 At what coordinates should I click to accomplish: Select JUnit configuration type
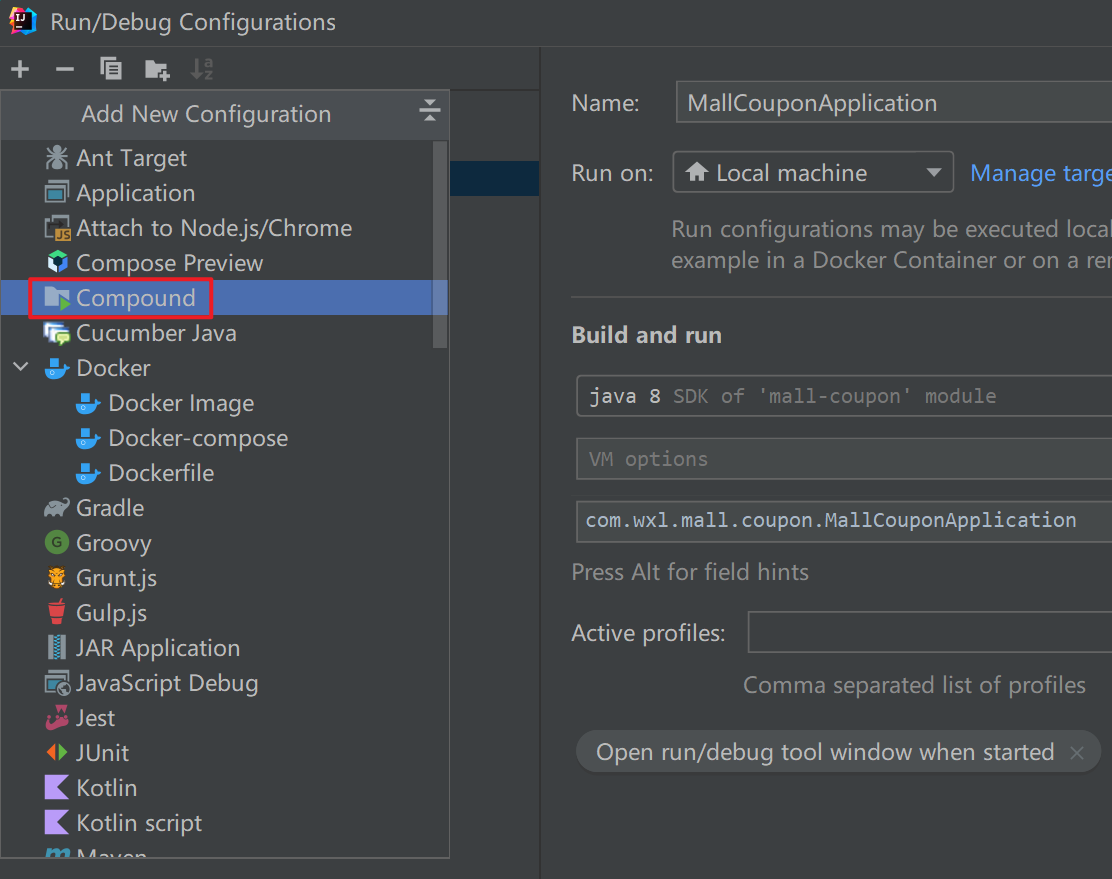[x=102, y=753]
